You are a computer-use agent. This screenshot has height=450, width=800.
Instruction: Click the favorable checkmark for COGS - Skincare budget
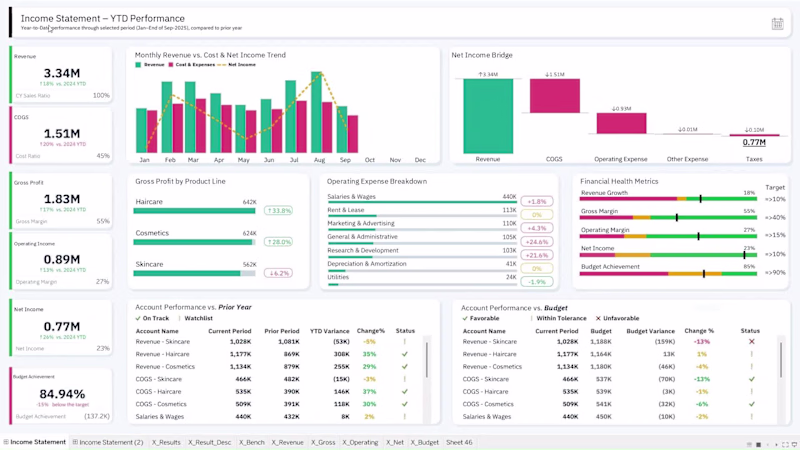click(x=752, y=379)
